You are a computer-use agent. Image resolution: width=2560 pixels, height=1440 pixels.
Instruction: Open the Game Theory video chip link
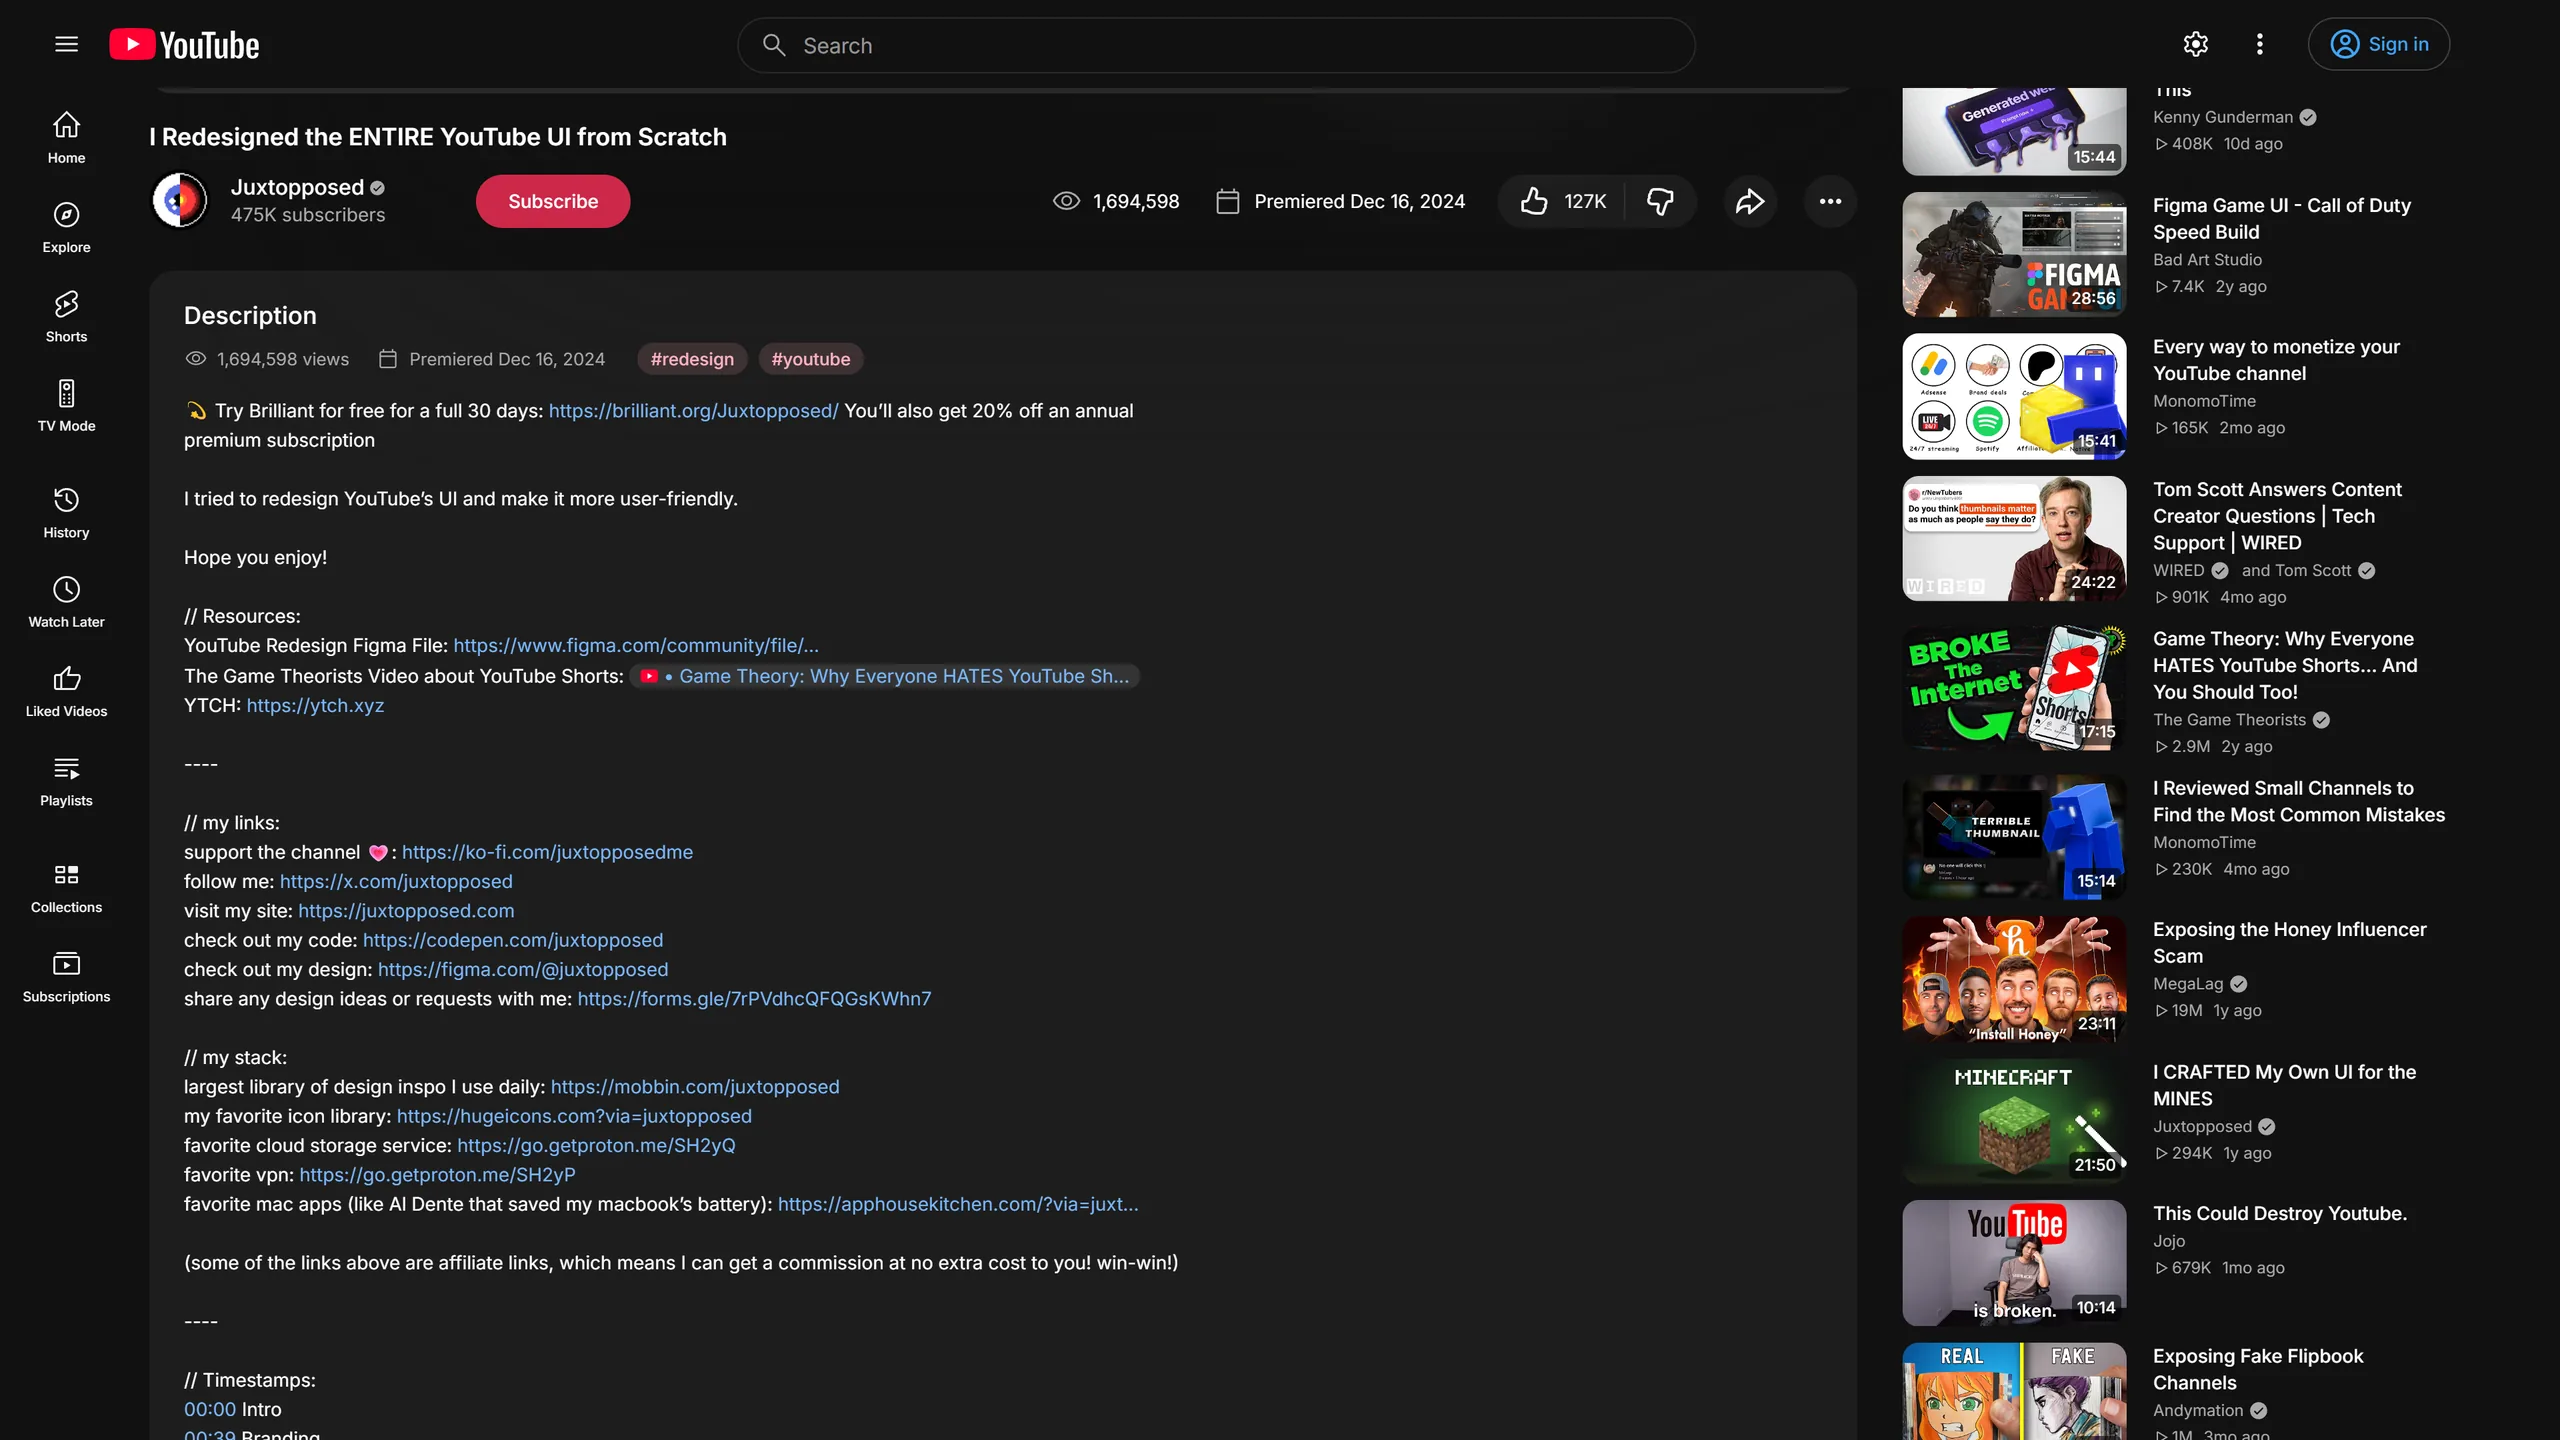click(885, 676)
